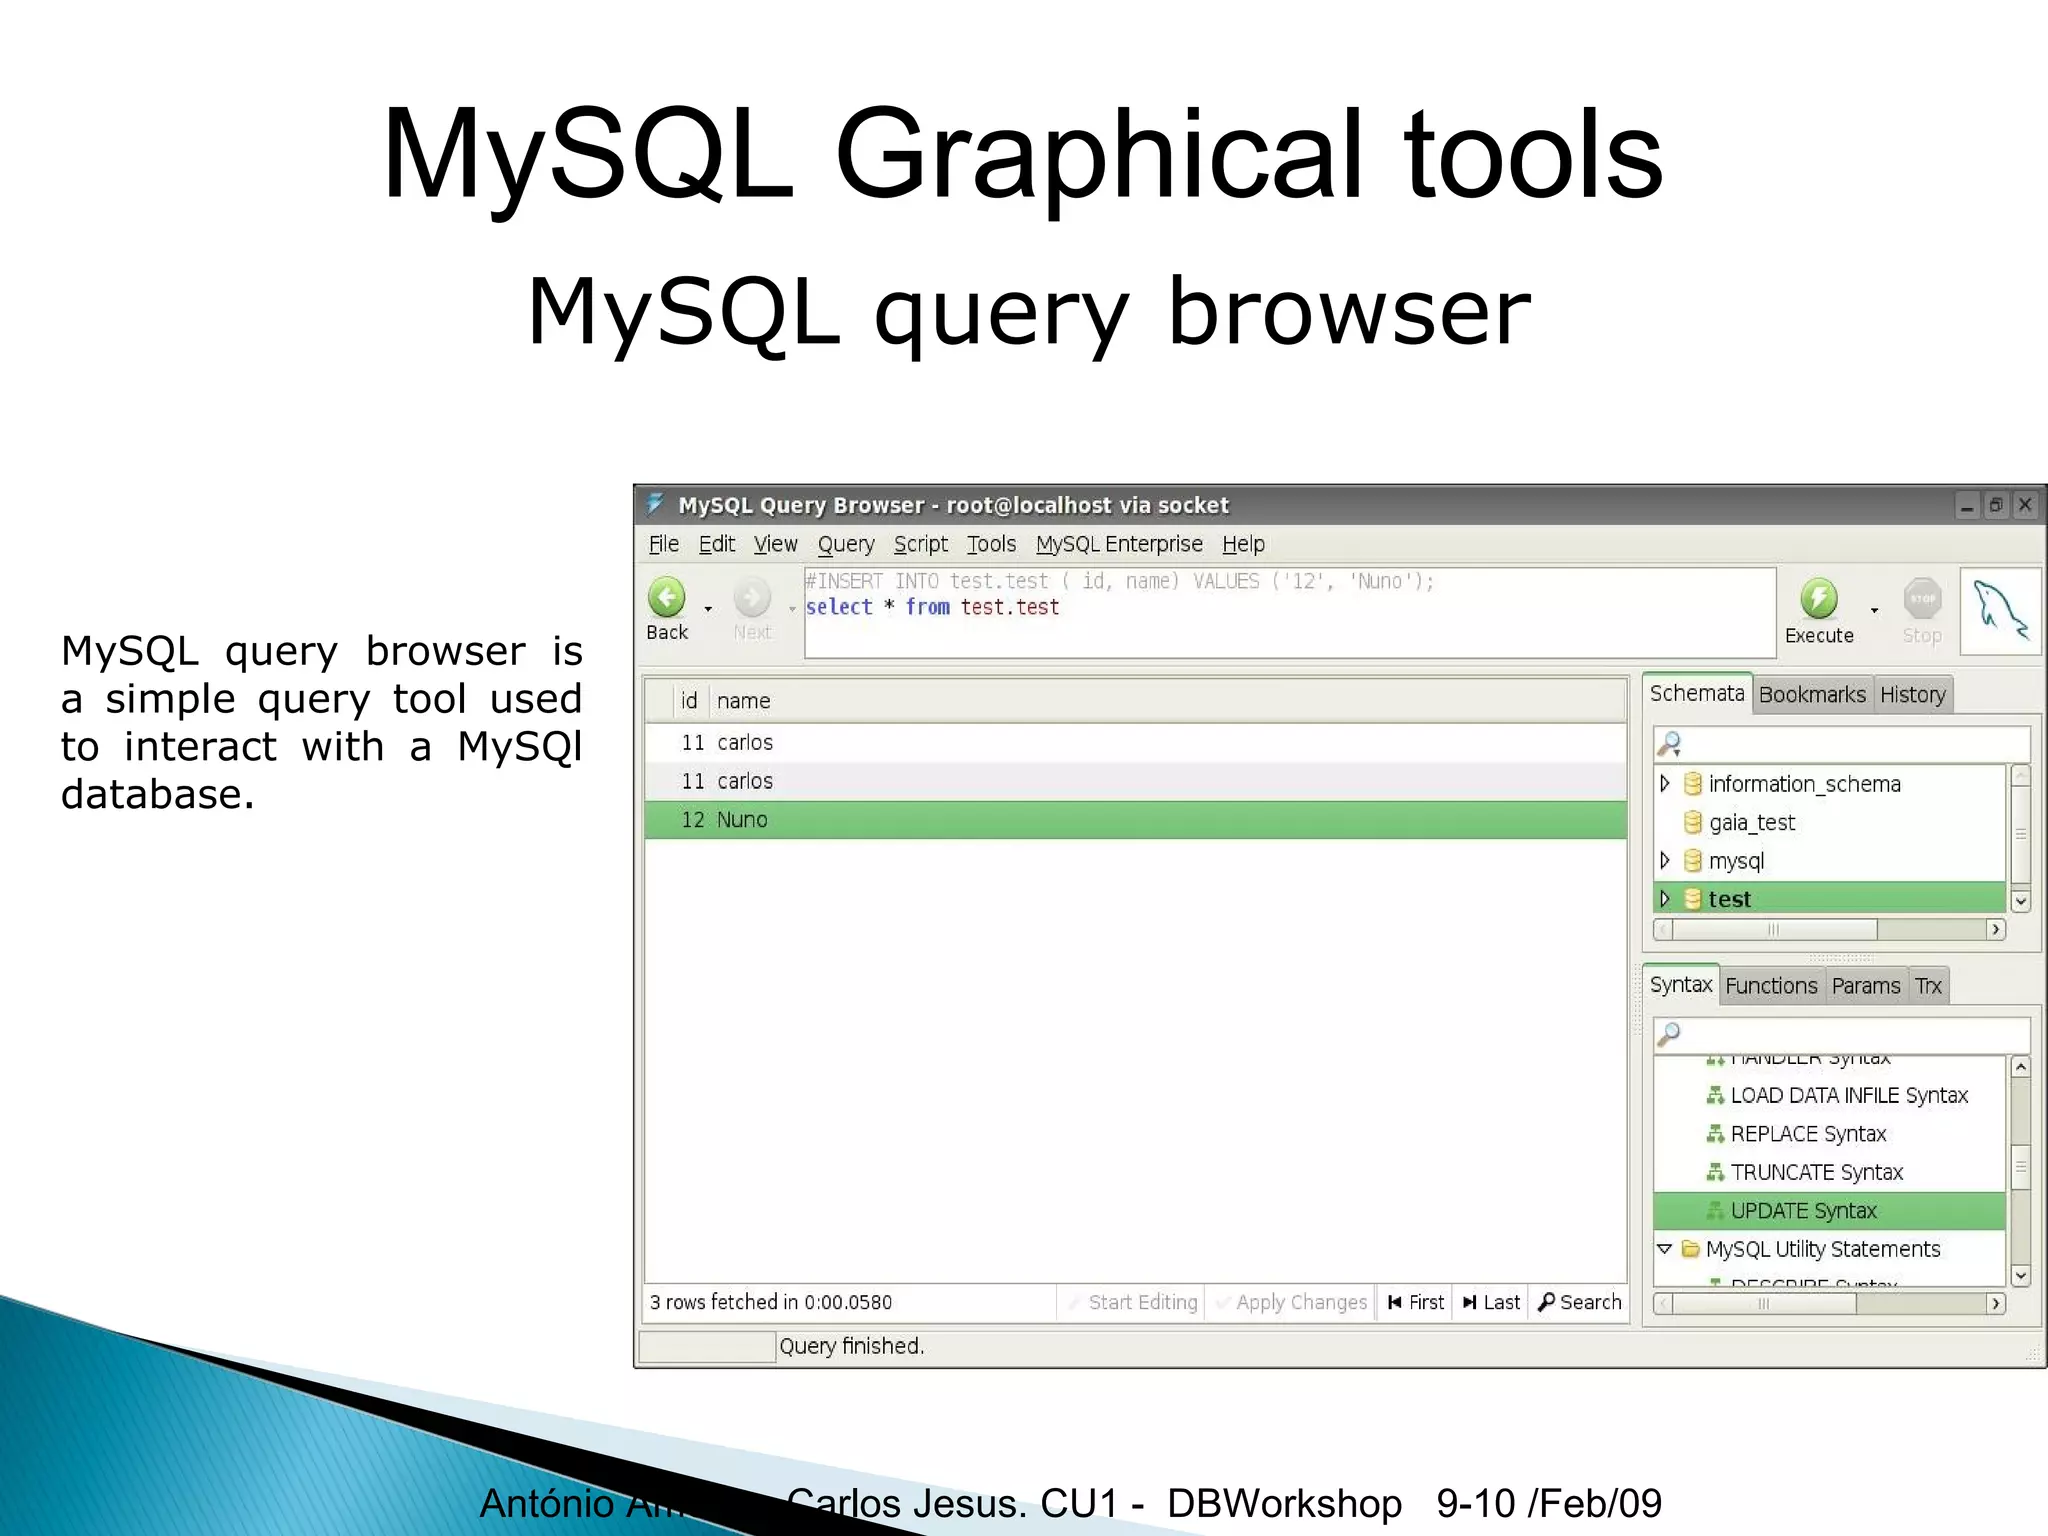Viewport: 2048px width, 1536px height.
Task: Click the Syntax panel horizontal scrollbar thumb
Action: 1763,1303
